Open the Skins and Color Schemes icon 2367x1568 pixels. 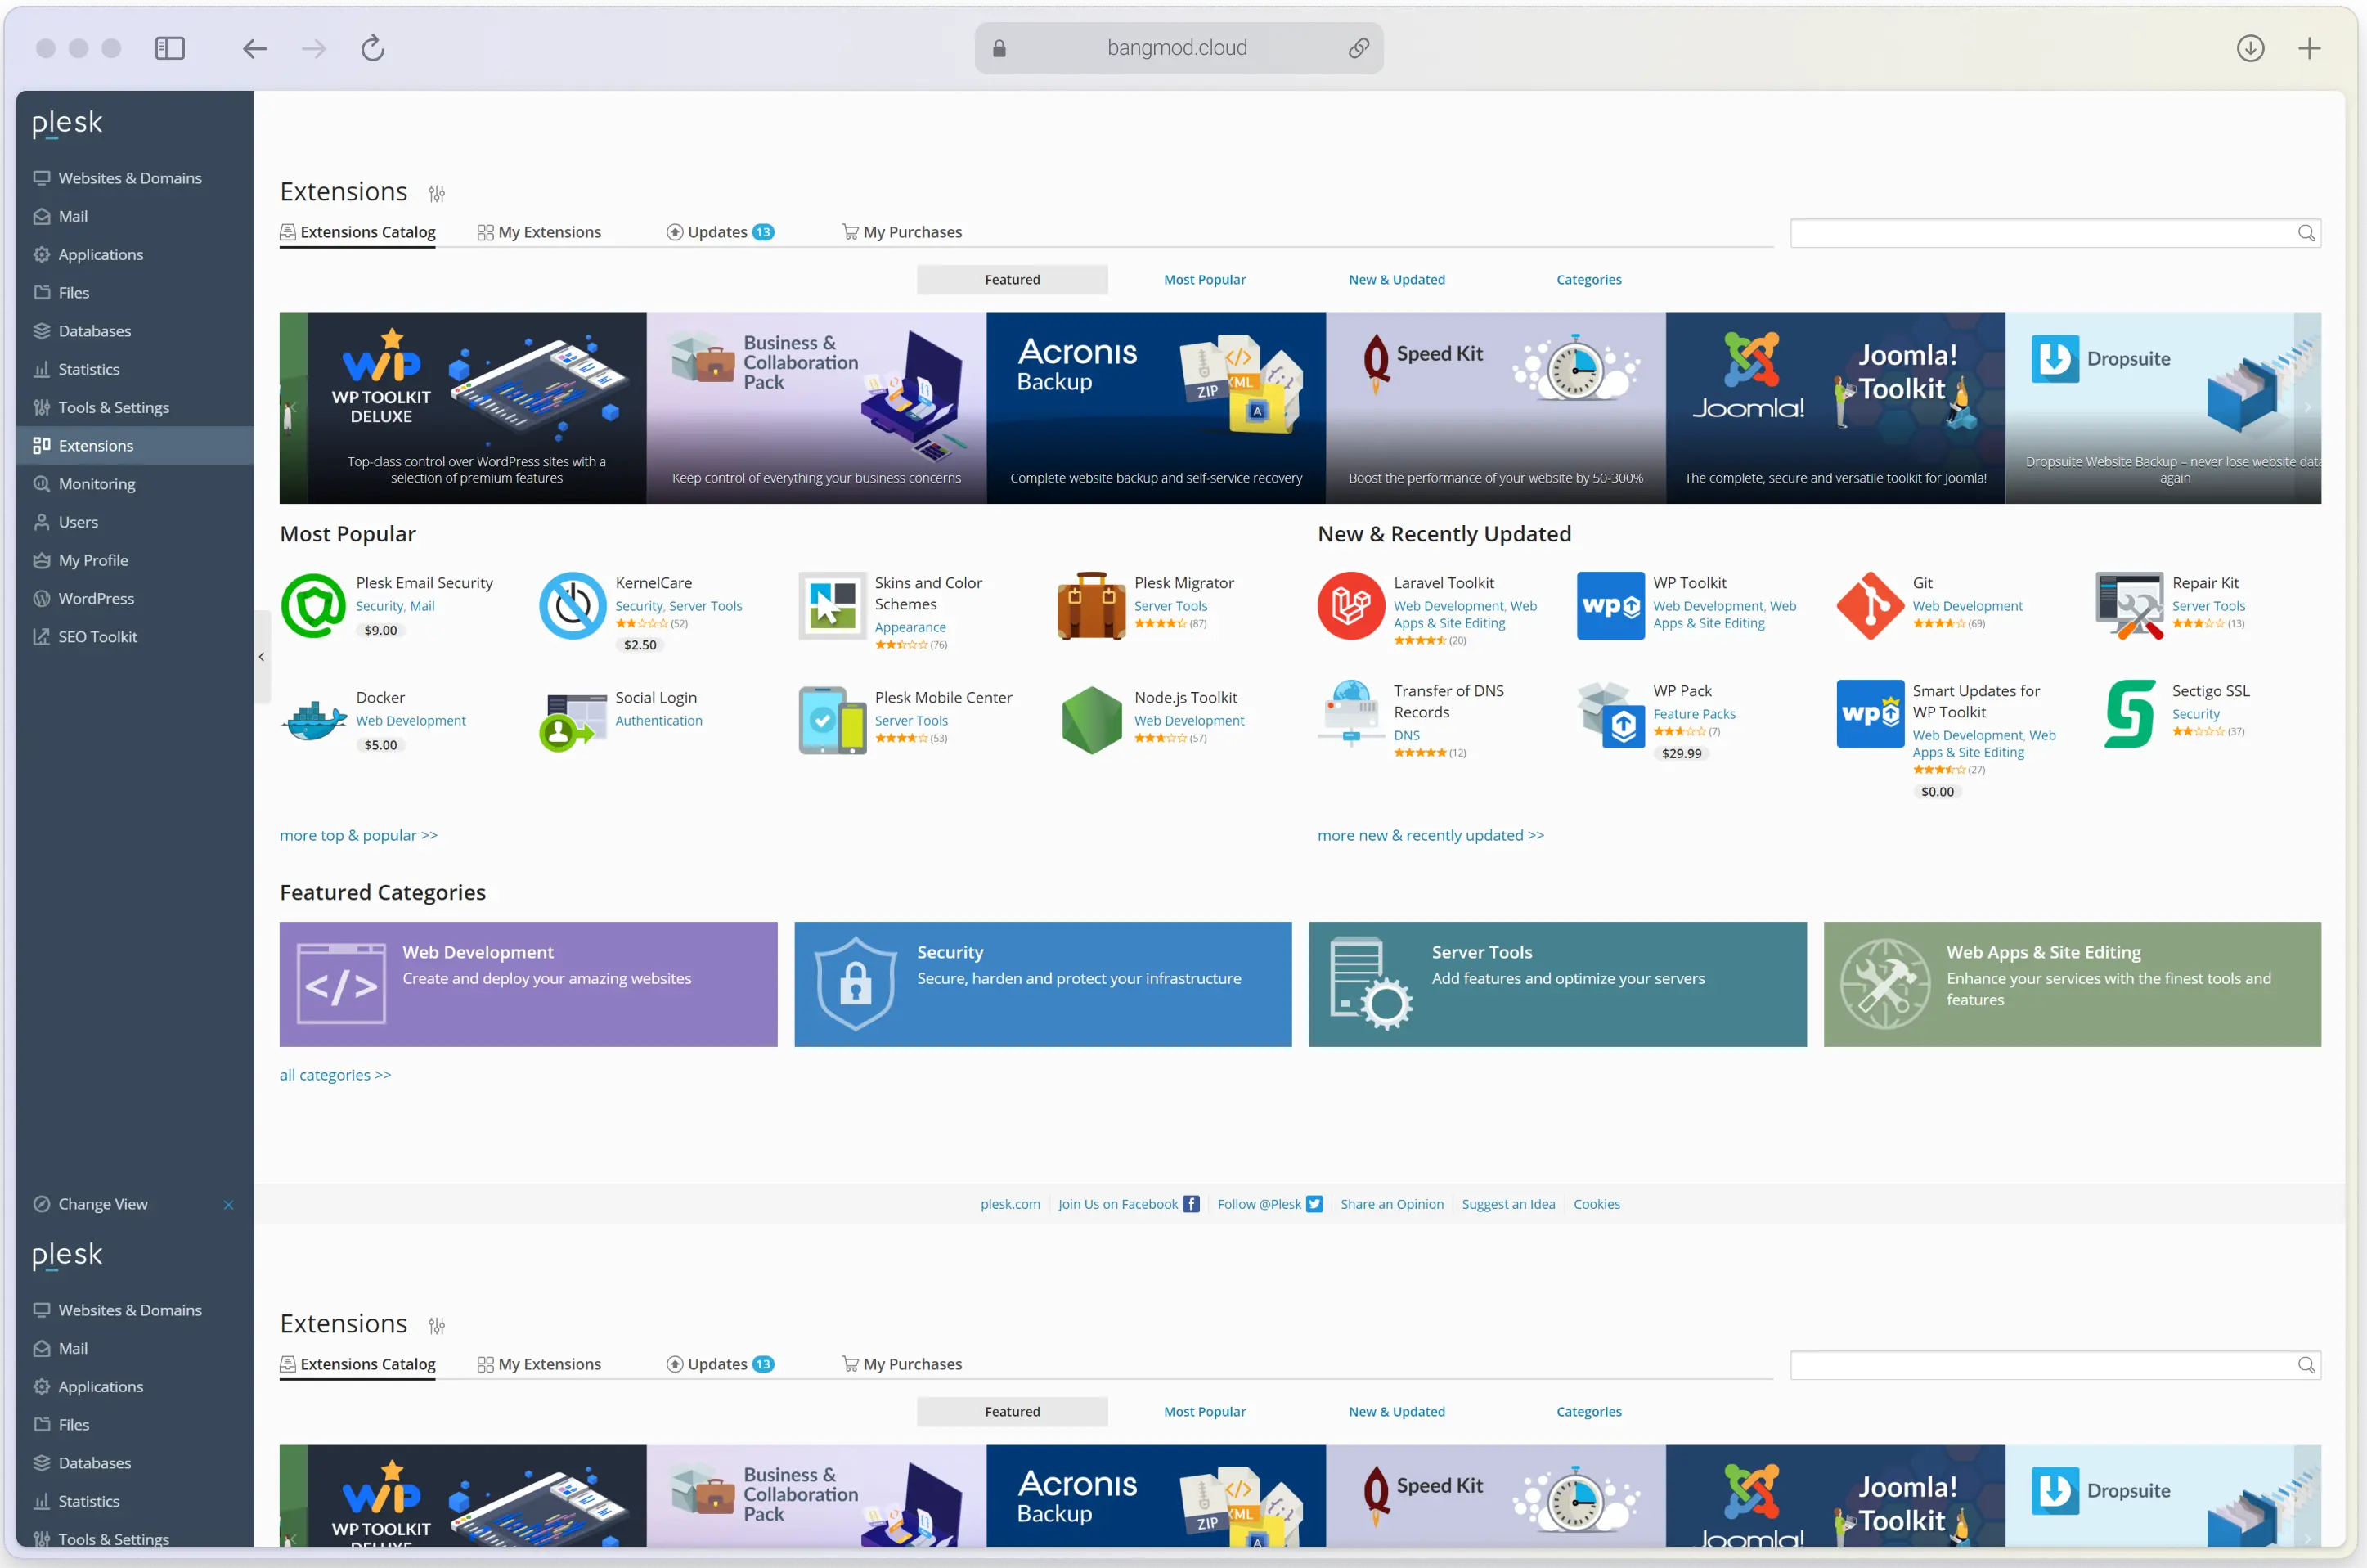(x=832, y=605)
